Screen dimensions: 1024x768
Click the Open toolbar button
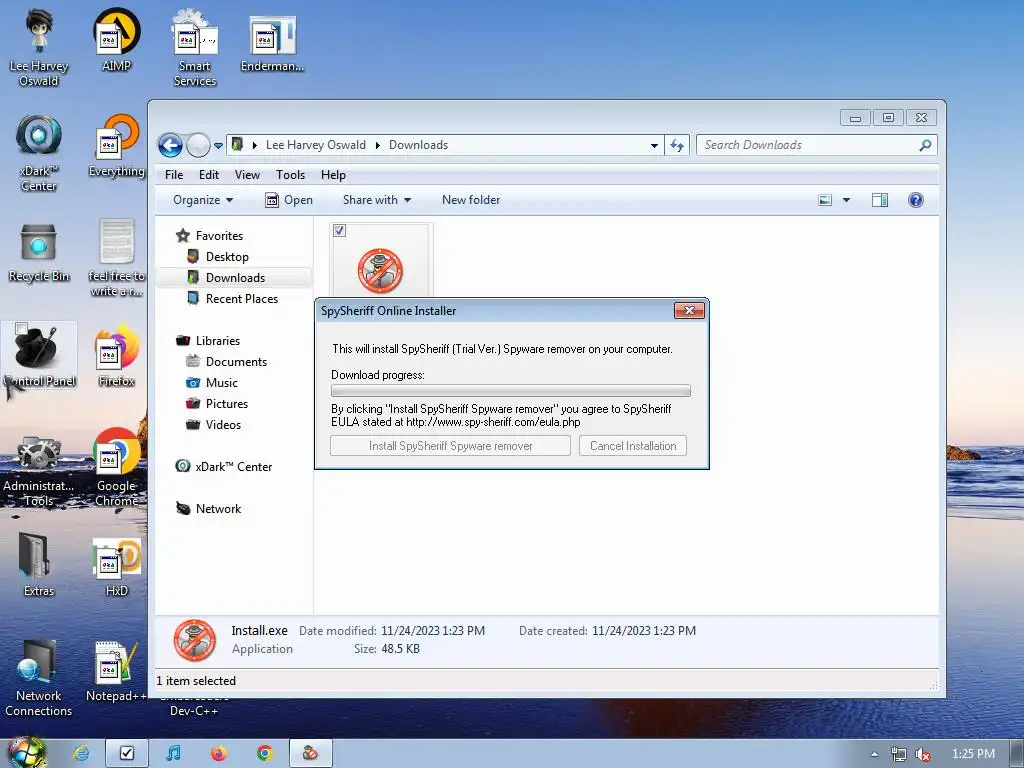pyautogui.click(x=289, y=200)
